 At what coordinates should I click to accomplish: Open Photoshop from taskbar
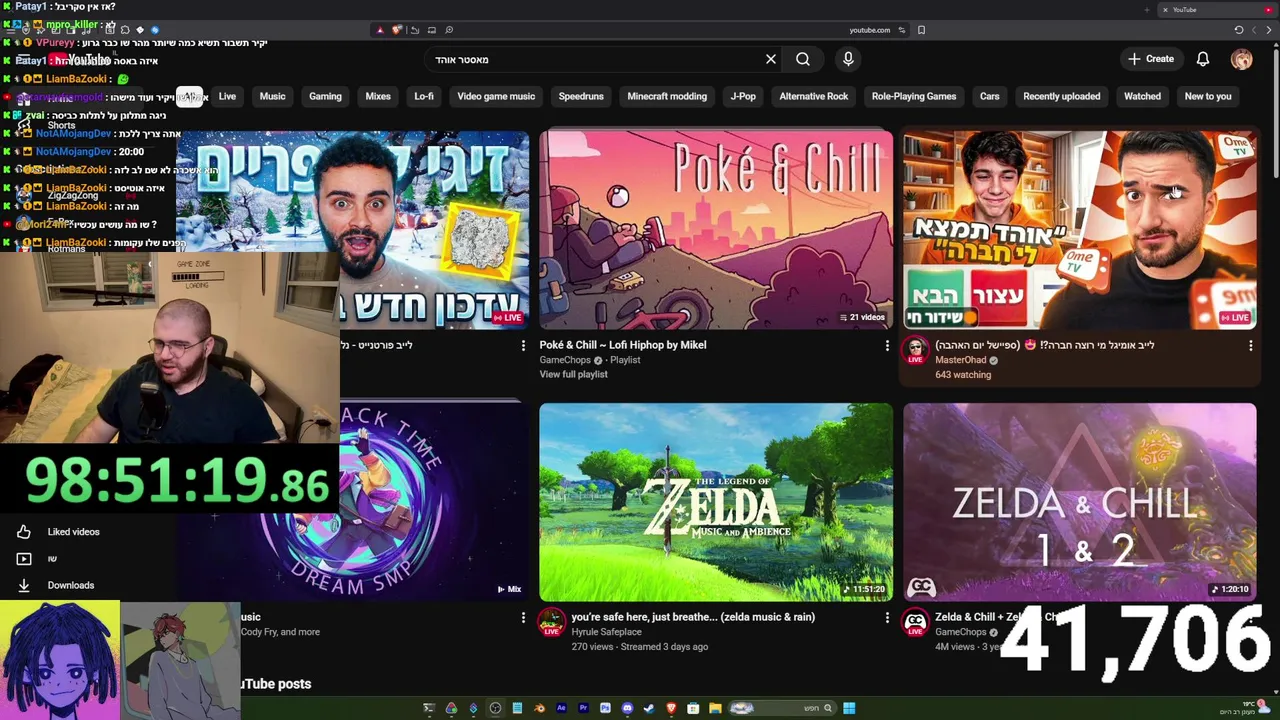pyautogui.click(x=605, y=708)
